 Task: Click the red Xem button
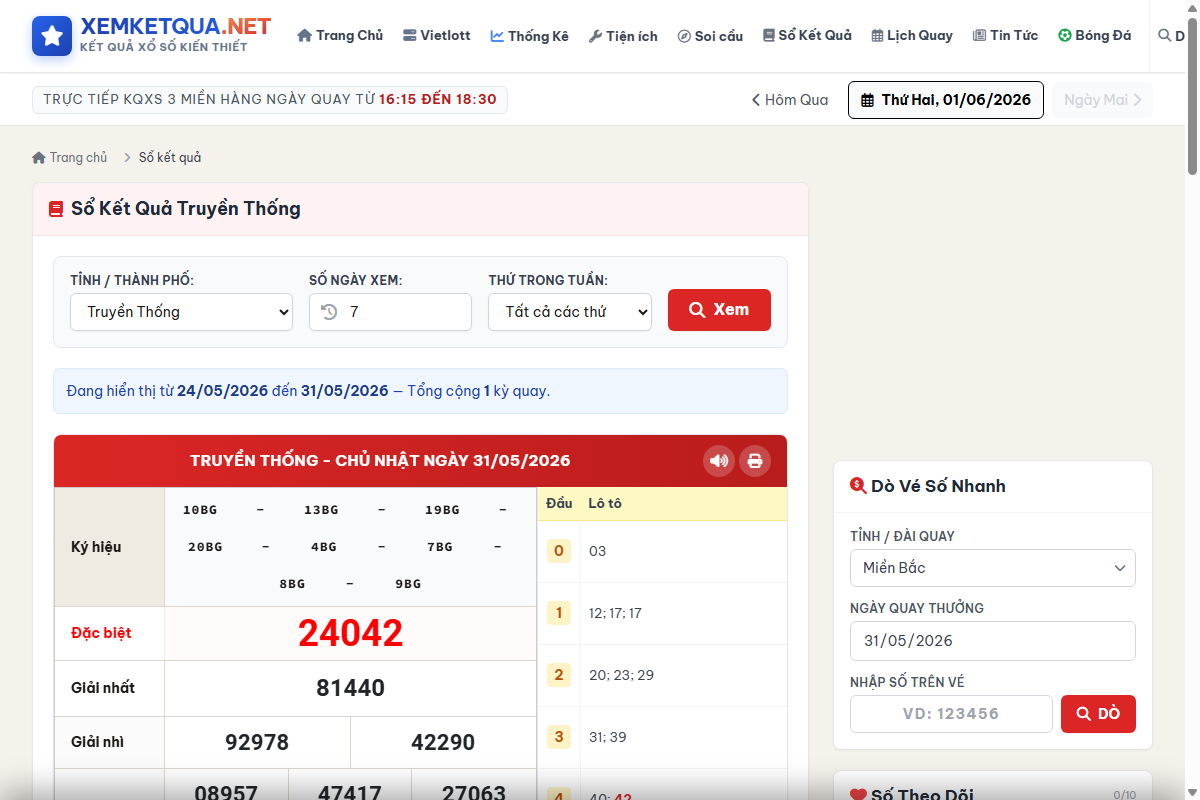point(719,310)
